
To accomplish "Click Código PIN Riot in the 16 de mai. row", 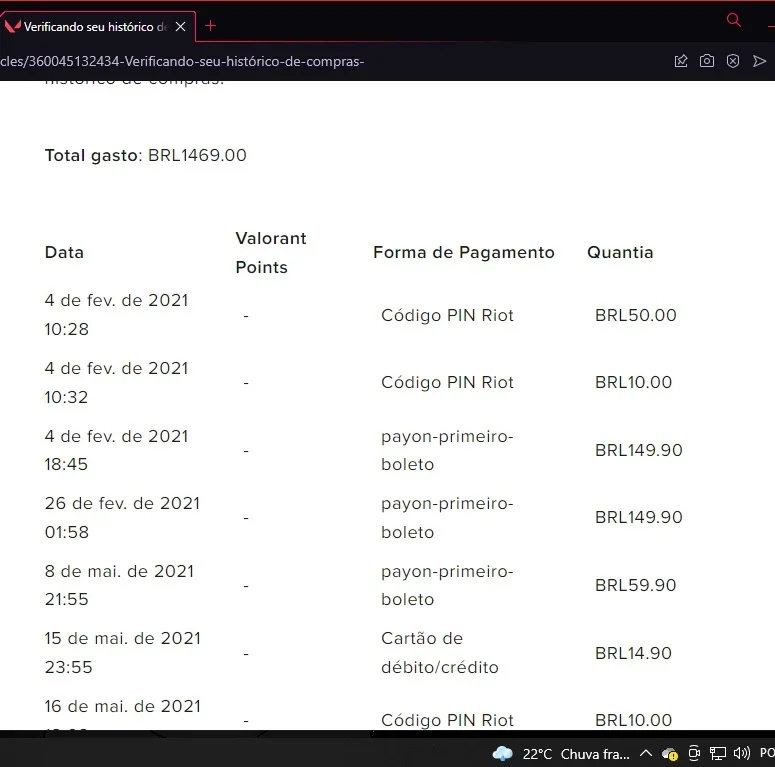I will click(x=447, y=720).
